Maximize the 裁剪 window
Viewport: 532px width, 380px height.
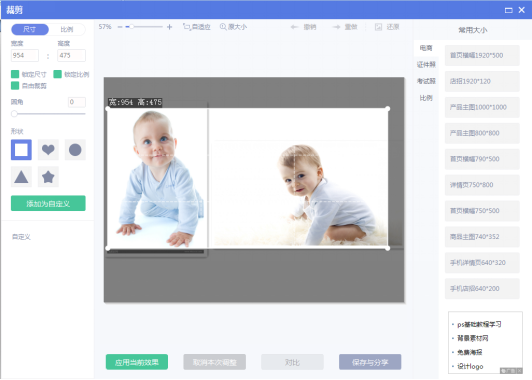click(509, 10)
